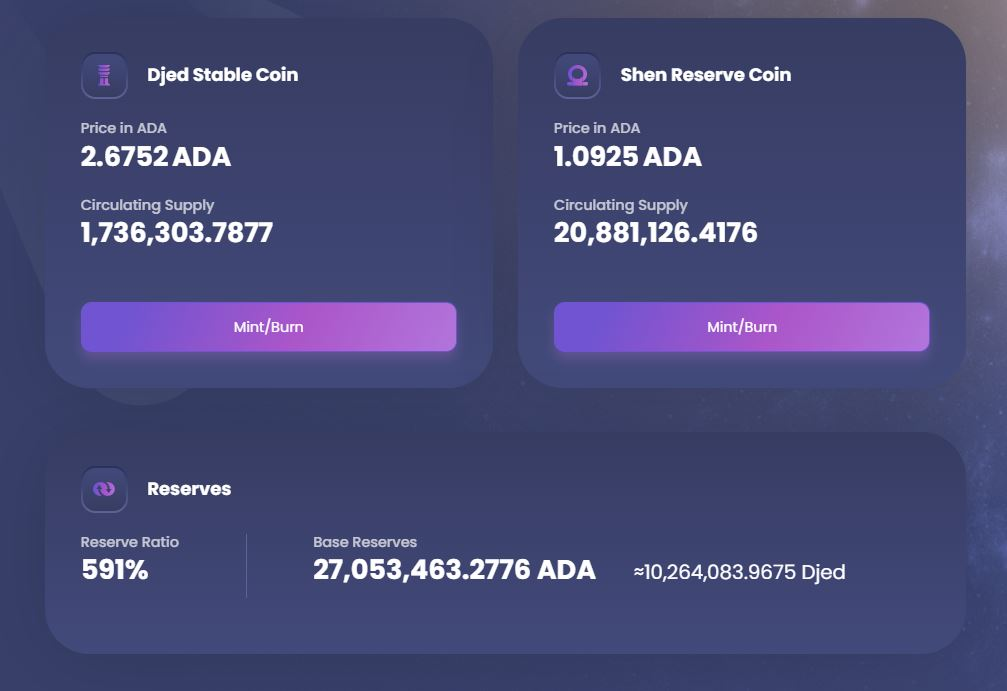Viewport: 1007px width, 691px height.
Task: Click Circulating Supply label in Shen card
Action: click(x=621, y=205)
